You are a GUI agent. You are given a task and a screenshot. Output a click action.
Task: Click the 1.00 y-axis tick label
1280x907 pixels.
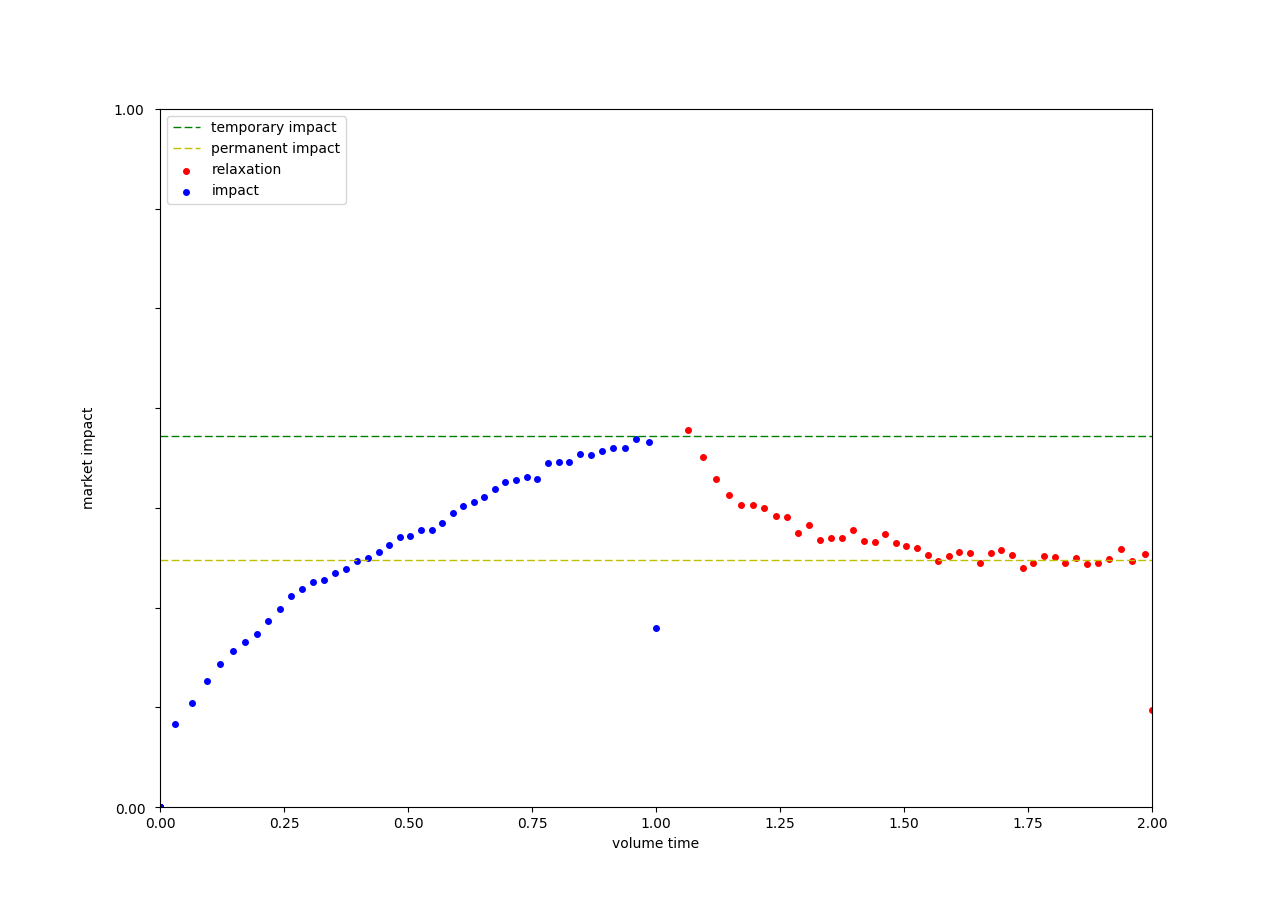(x=129, y=110)
